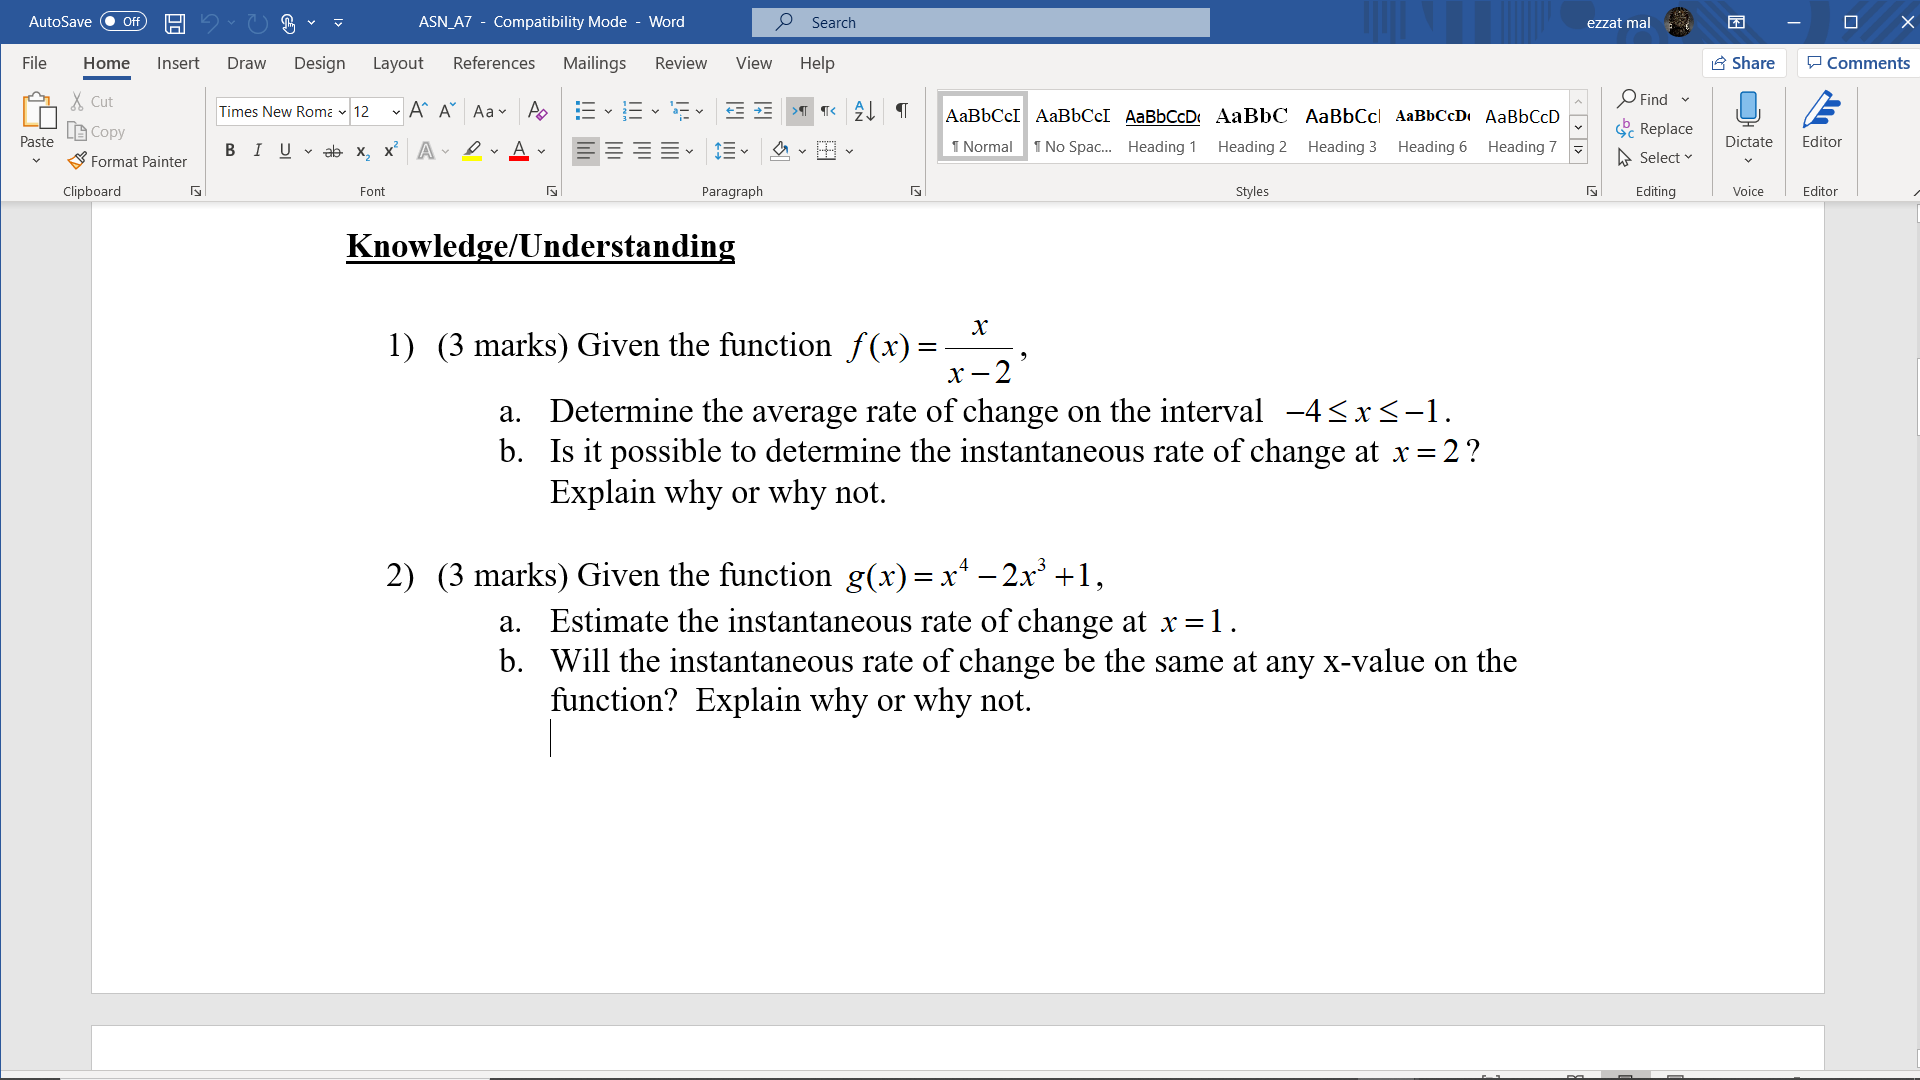Enable italic formatting
This screenshot has width=1920, height=1080.
257,151
